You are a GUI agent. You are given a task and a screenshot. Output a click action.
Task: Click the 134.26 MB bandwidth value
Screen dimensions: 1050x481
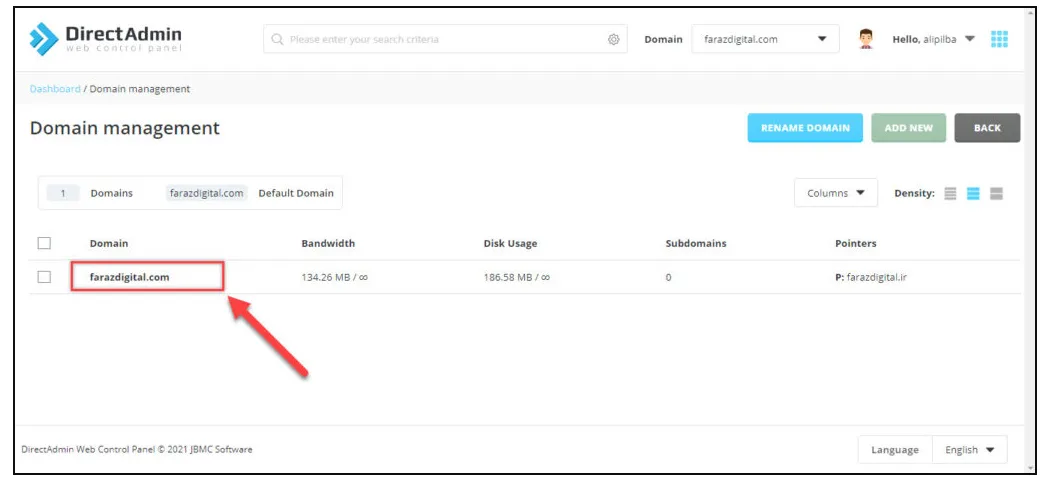tap(334, 277)
